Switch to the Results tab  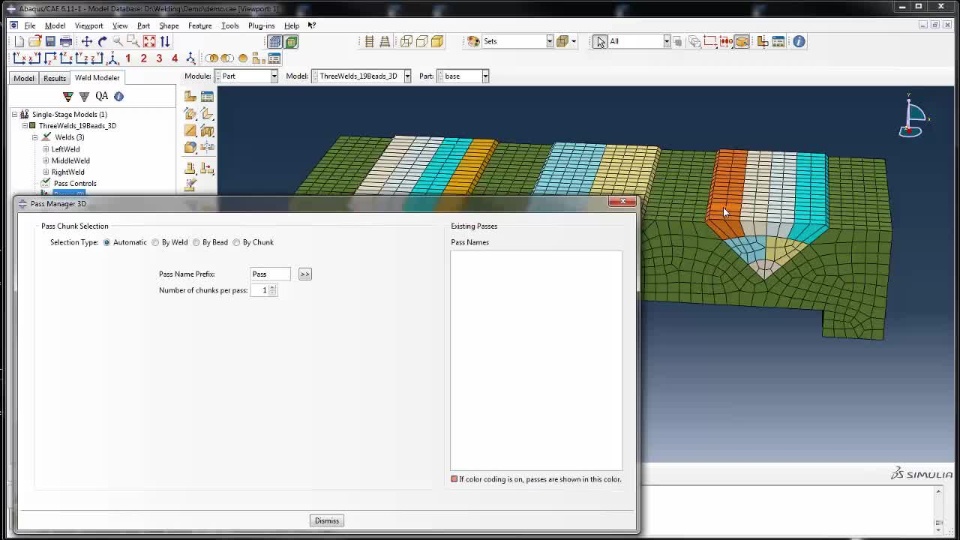[x=54, y=78]
